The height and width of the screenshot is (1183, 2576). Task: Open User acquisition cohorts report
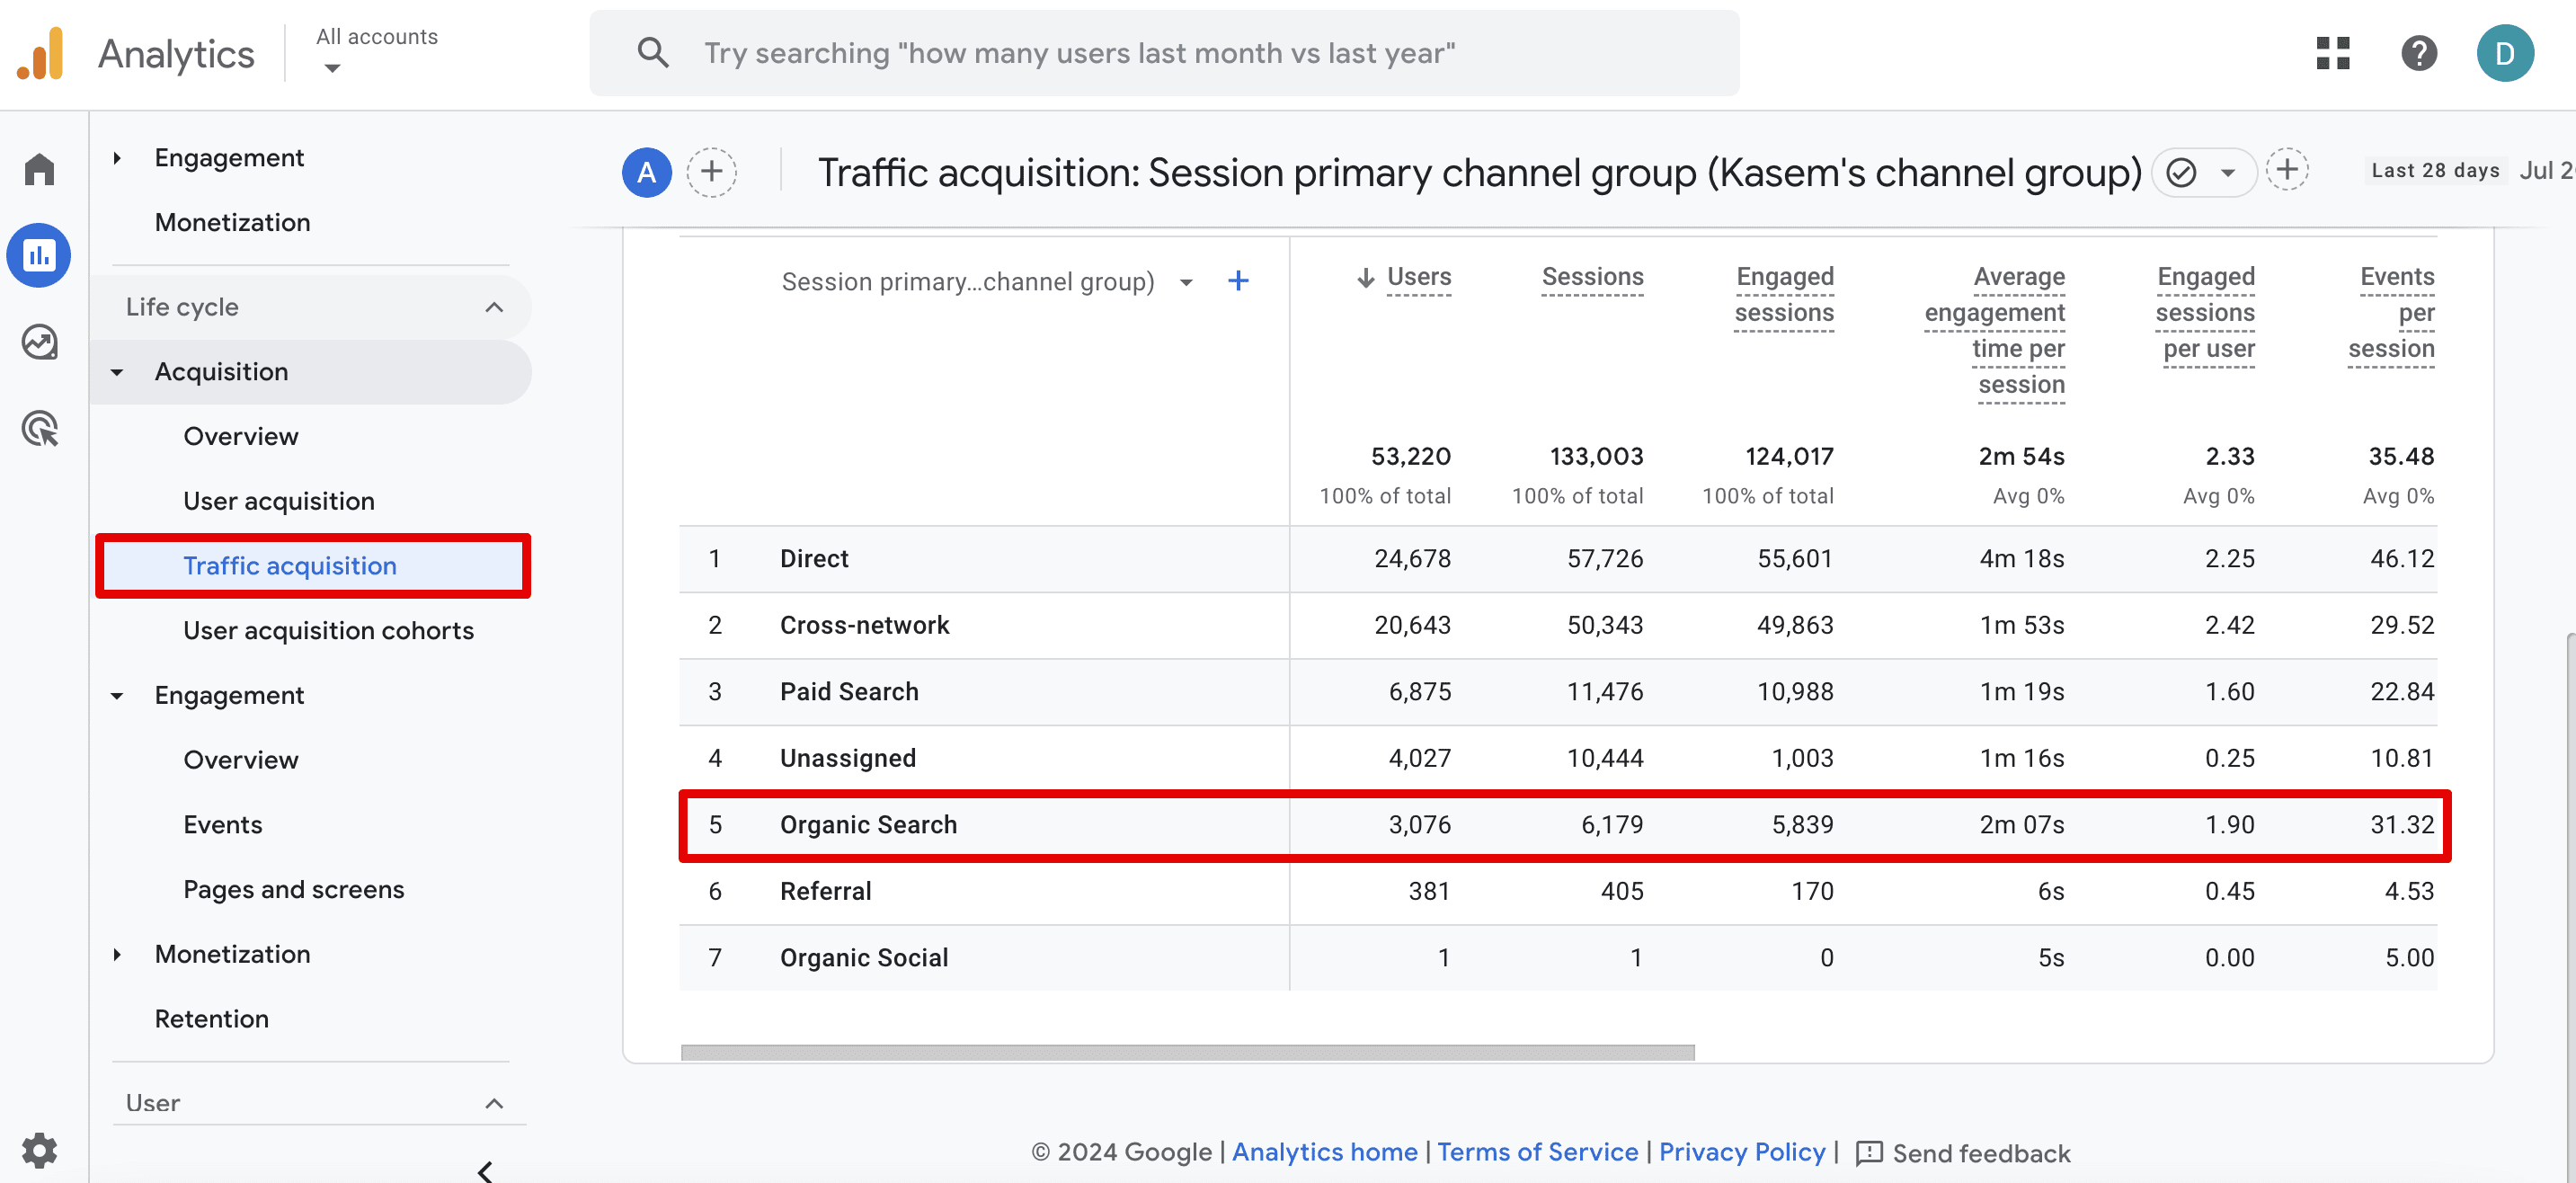tap(328, 630)
